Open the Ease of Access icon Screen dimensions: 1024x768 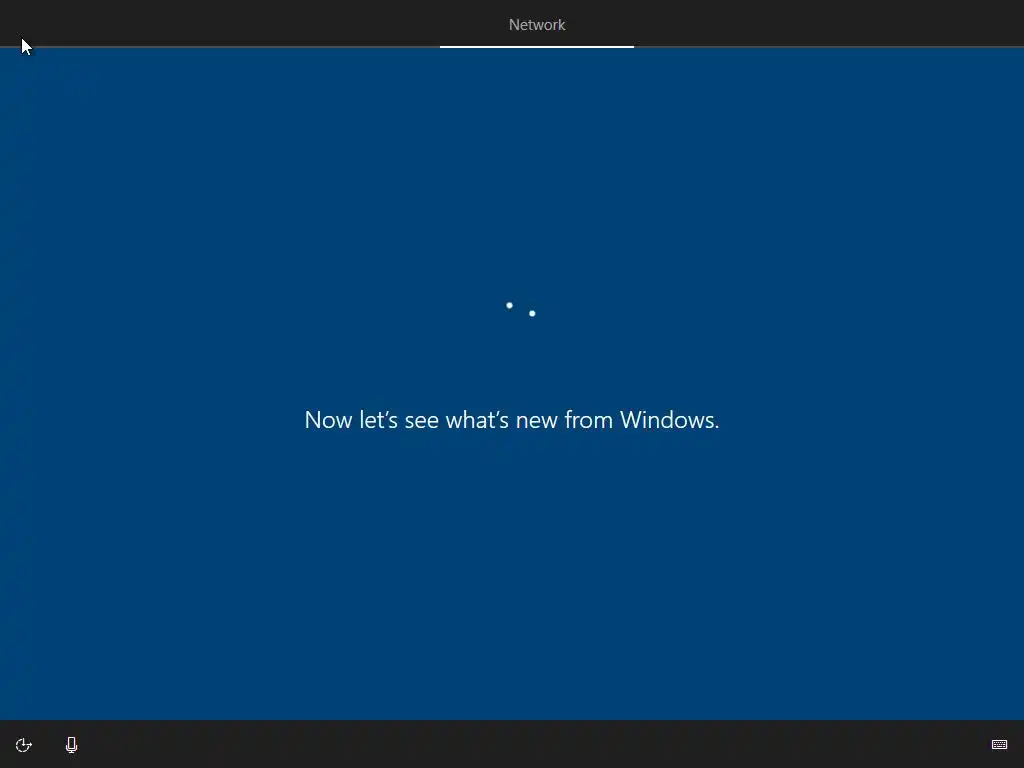pos(24,745)
